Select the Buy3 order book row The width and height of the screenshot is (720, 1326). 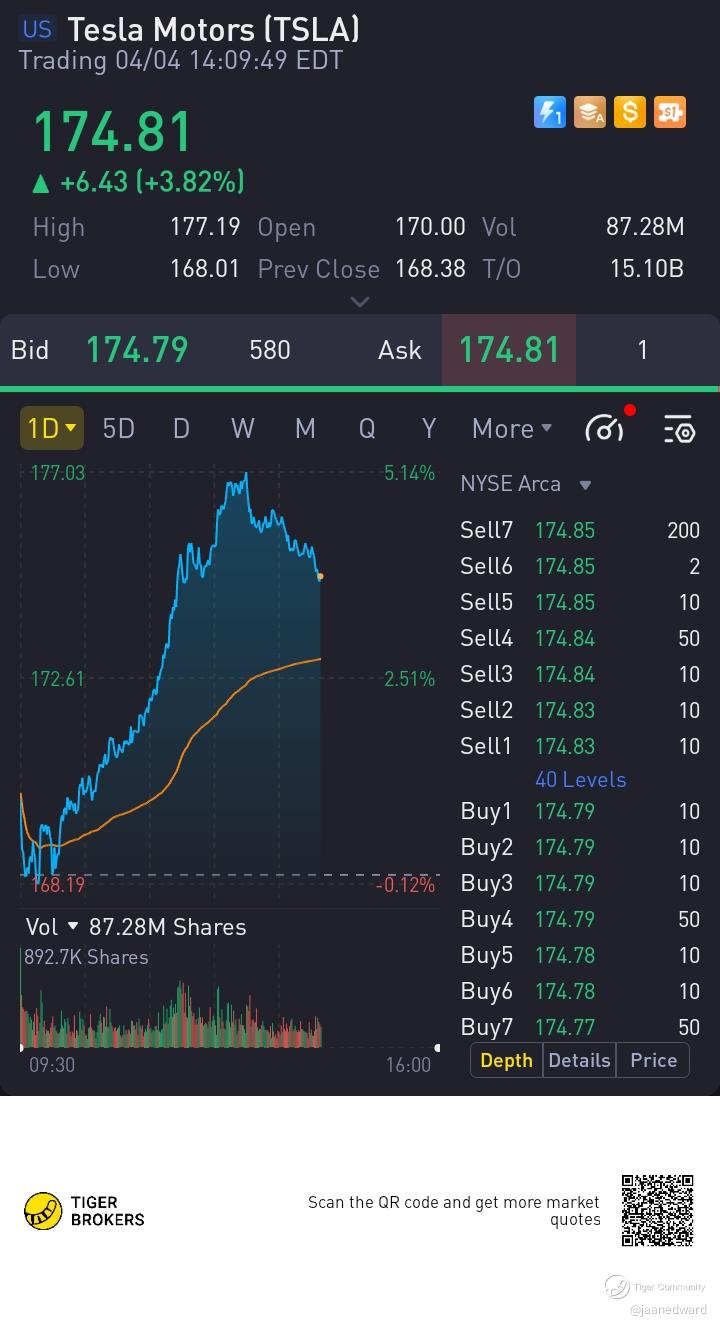(x=580, y=883)
